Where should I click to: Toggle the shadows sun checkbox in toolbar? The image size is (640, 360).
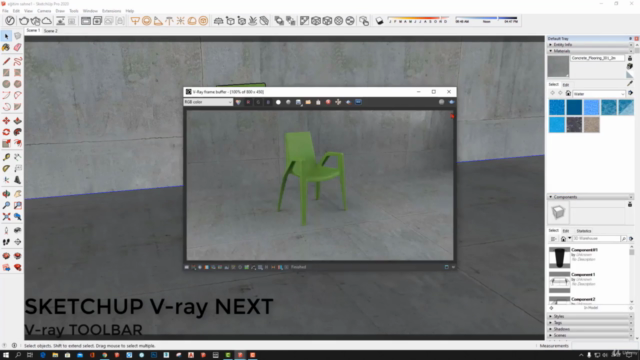click(x=380, y=21)
